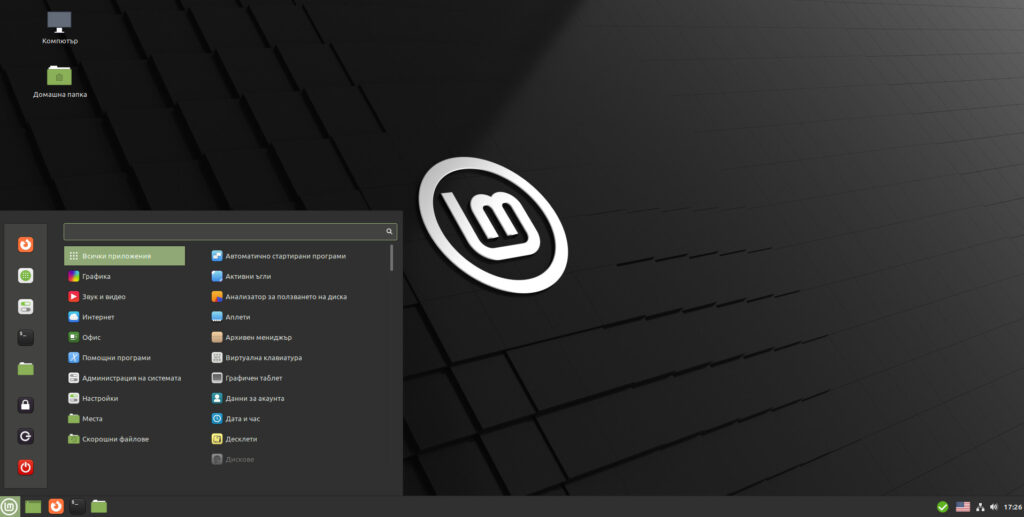Select the Помощни програми category
The width and height of the screenshot is (1024, 517).
pyautogui.click(x=124, y=358)
